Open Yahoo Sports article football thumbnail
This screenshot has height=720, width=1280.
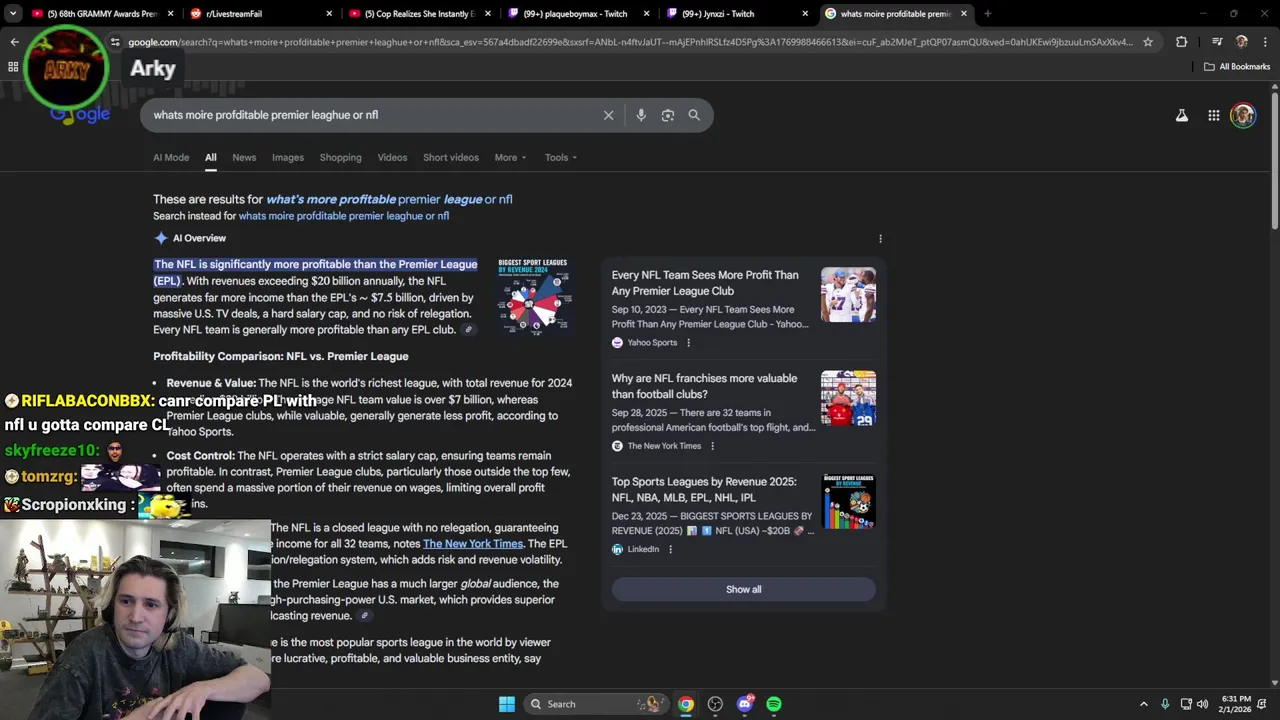click(848, 295)
